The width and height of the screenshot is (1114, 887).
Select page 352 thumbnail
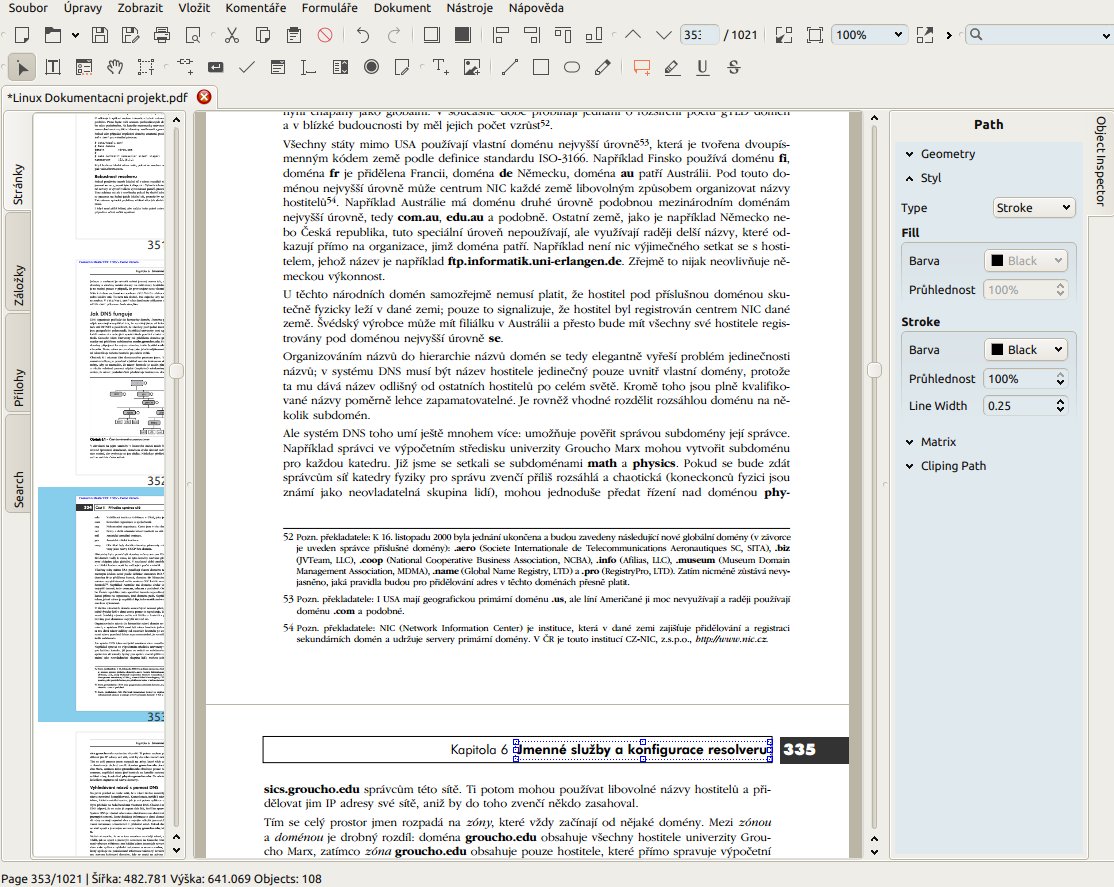[x=119, y=366]
